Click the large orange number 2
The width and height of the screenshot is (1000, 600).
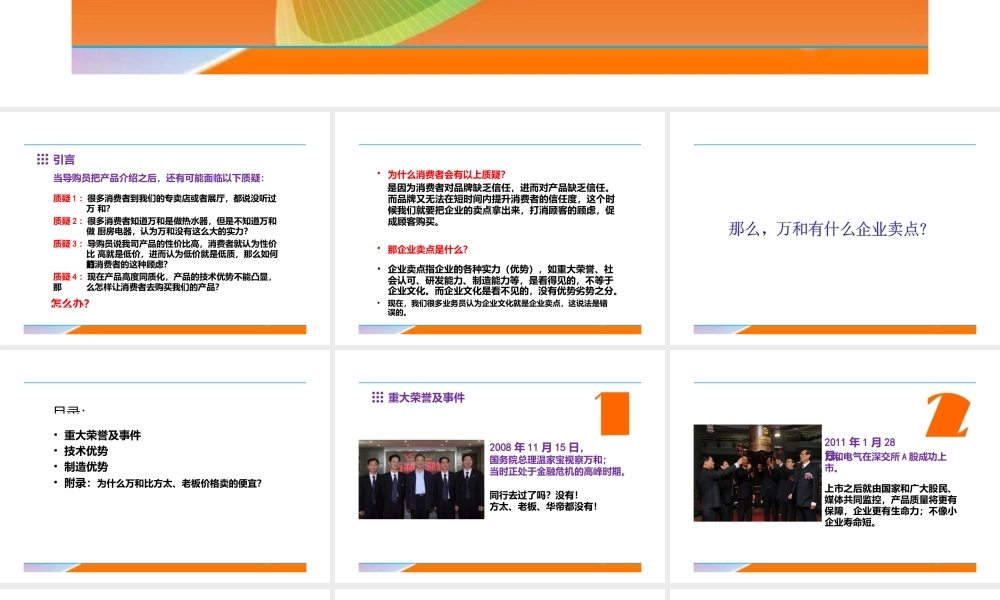coord(948,414)
